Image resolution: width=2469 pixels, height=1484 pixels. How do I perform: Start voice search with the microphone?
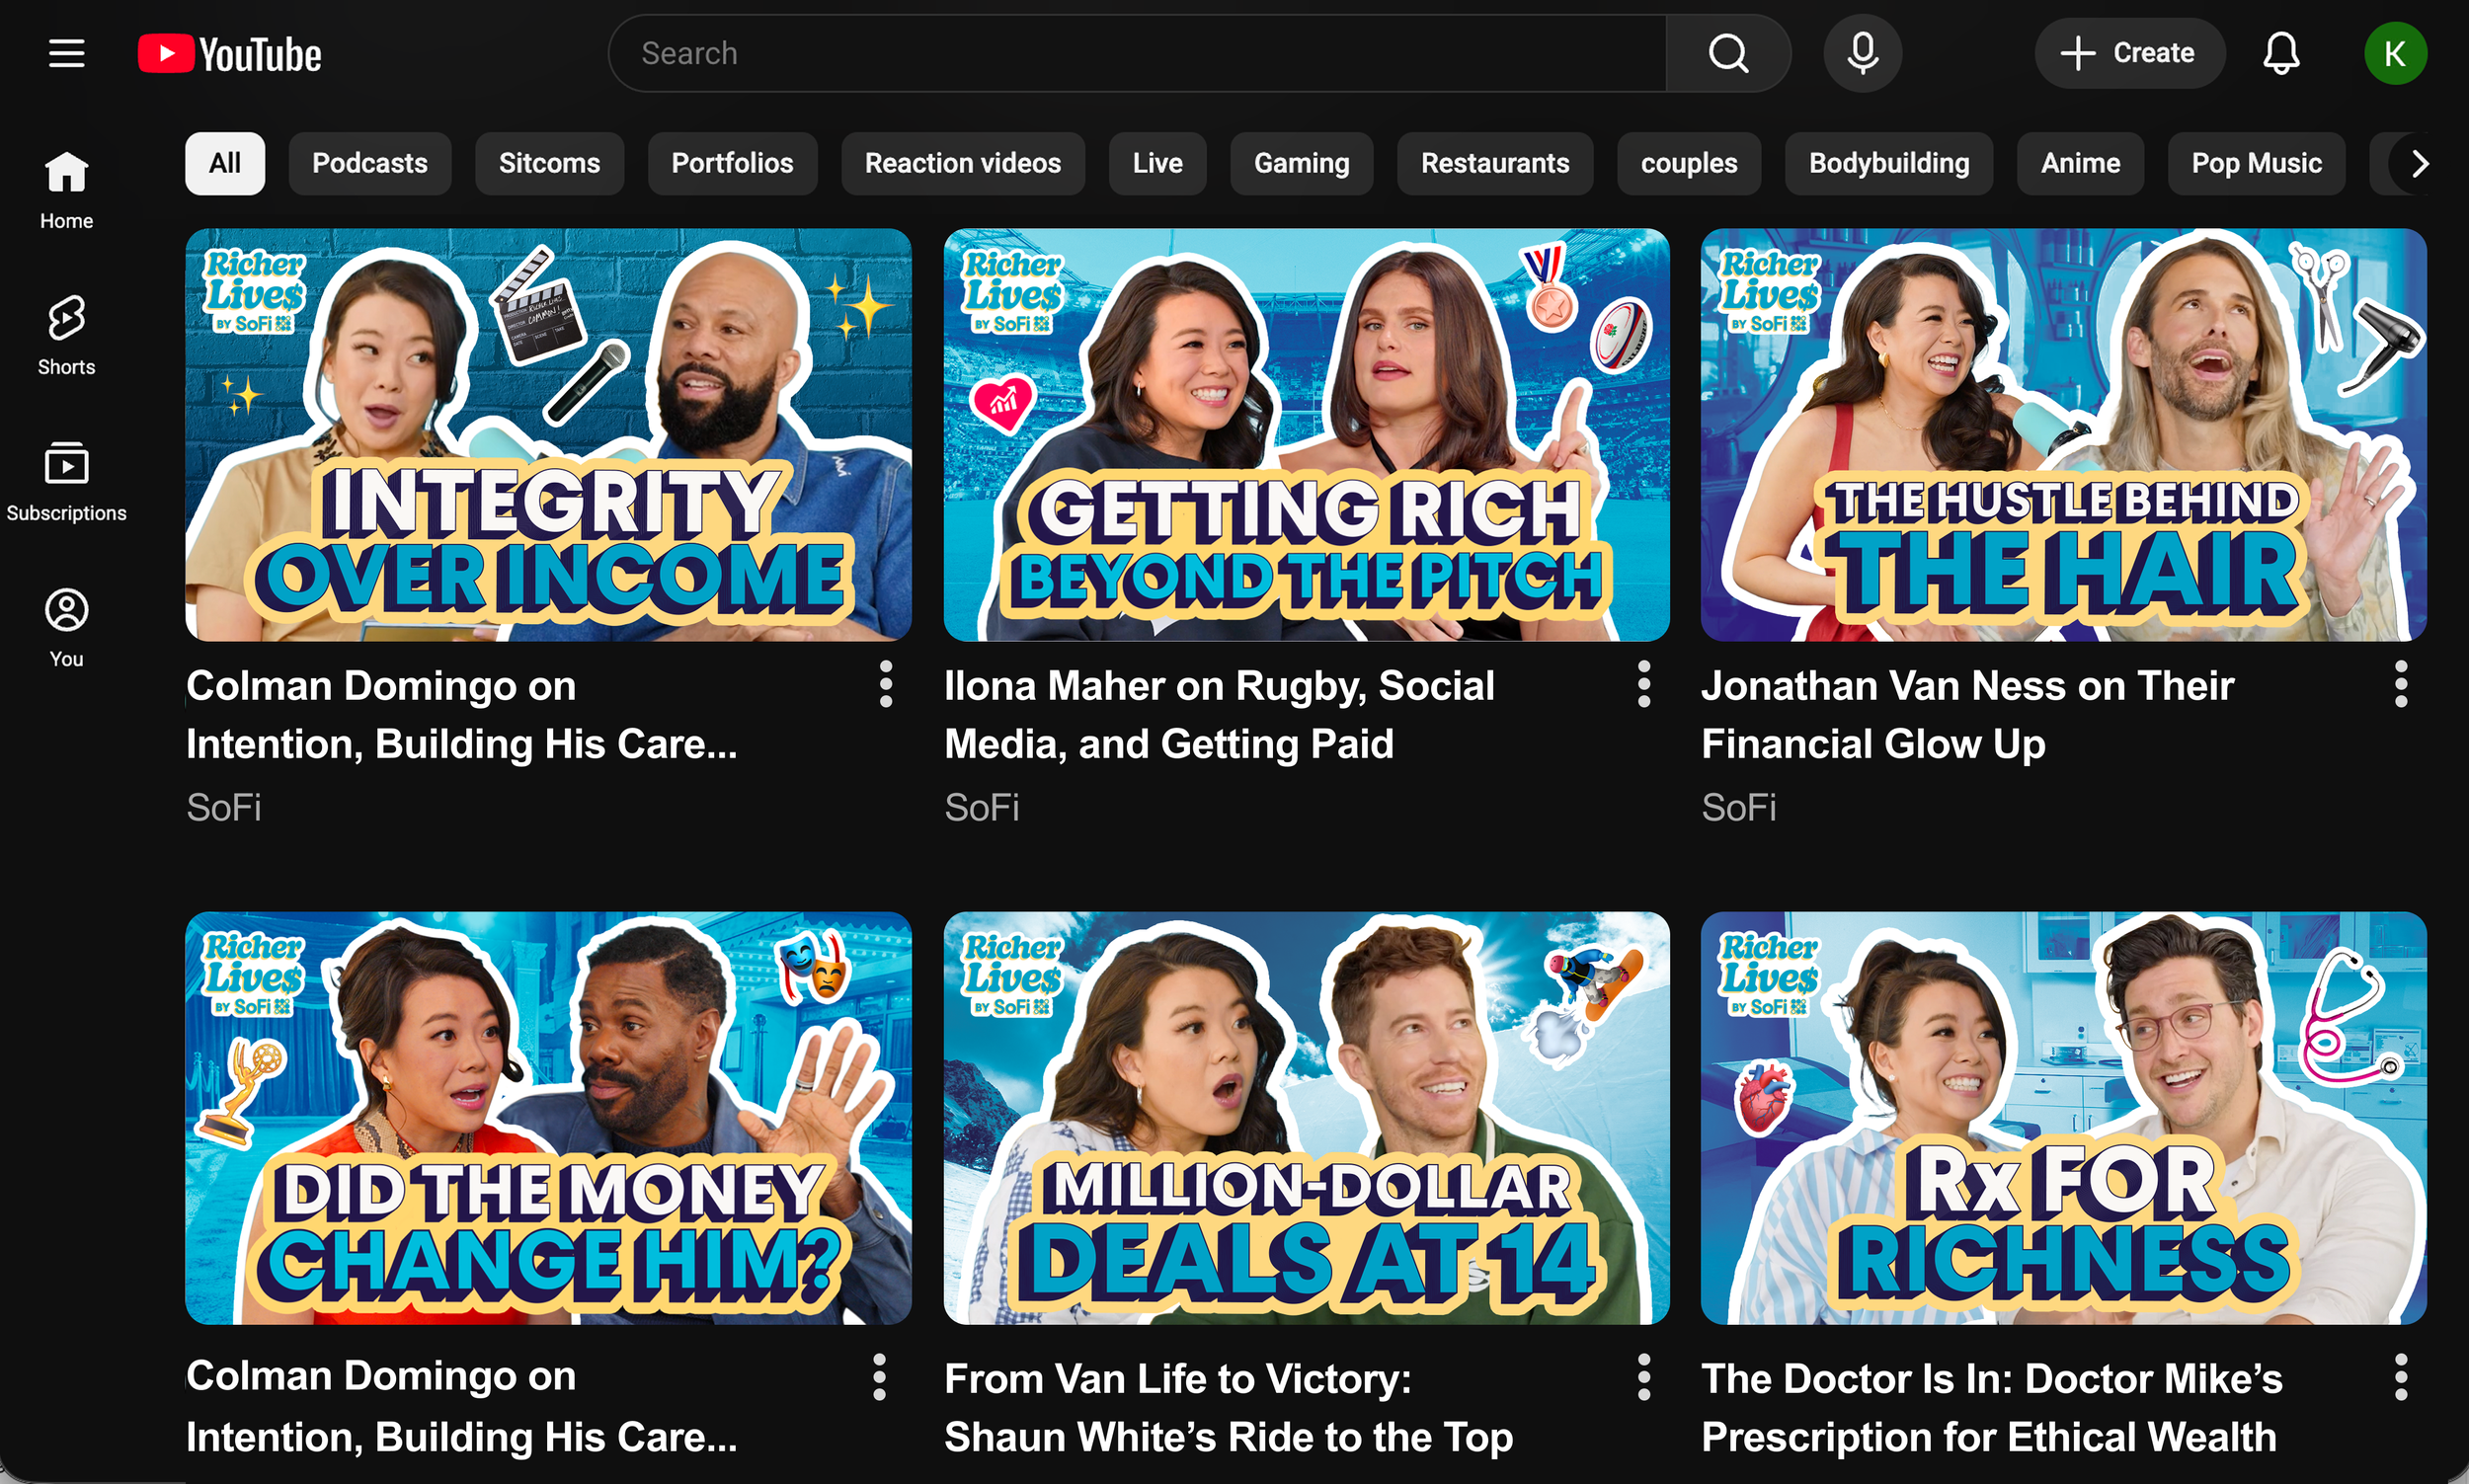1862,53
